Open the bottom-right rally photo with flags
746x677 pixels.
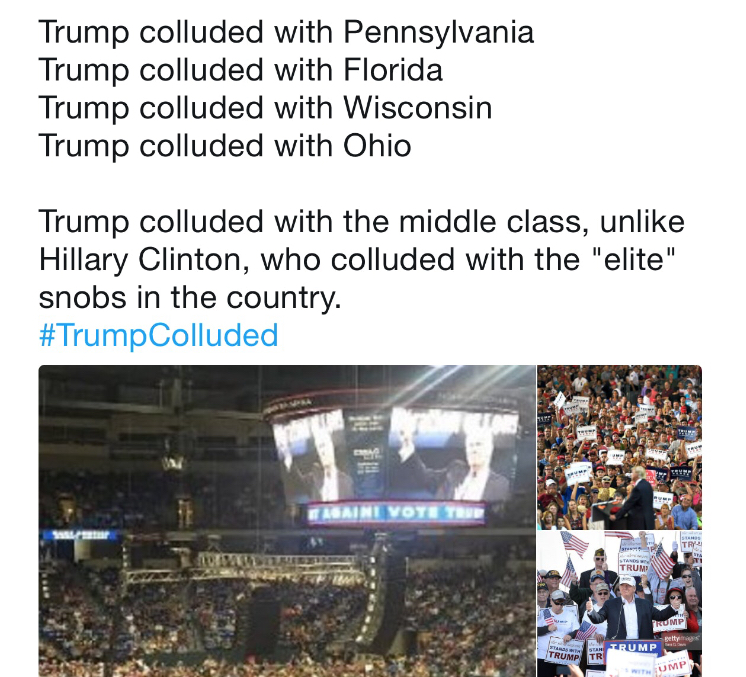click(619, 603)
